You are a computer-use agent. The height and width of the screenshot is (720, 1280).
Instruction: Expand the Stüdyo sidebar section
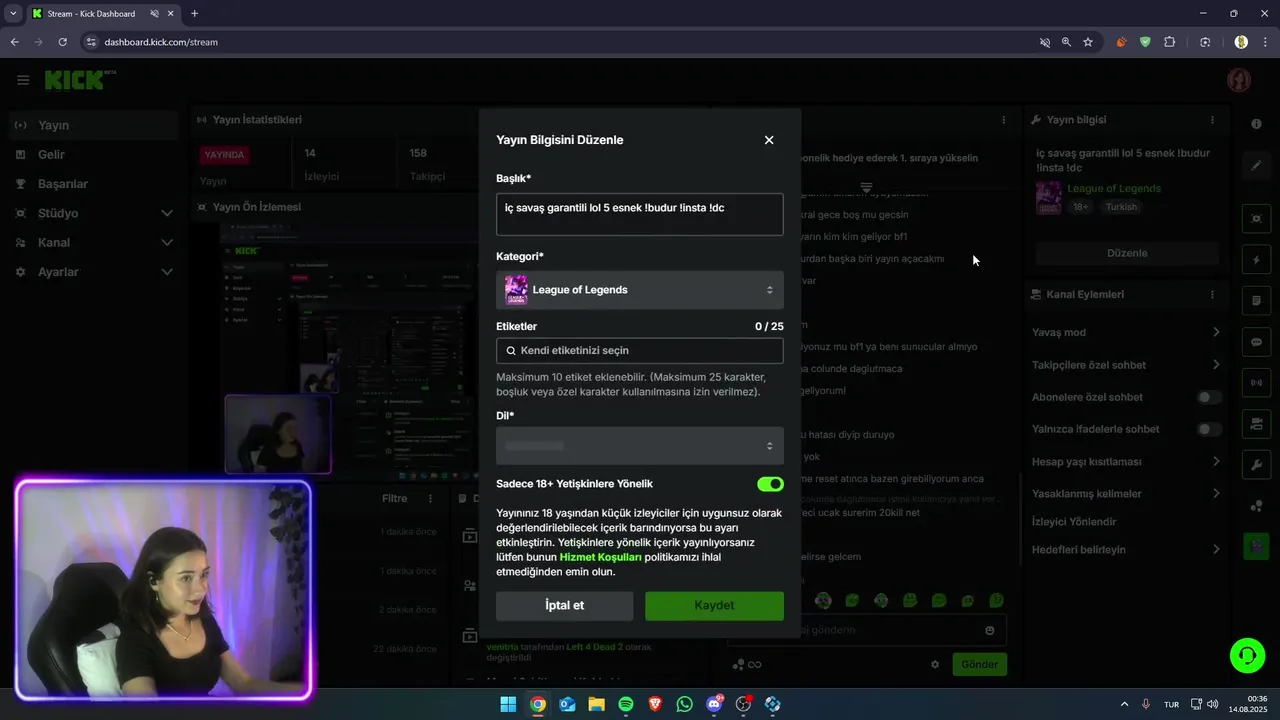pos(92,213)
